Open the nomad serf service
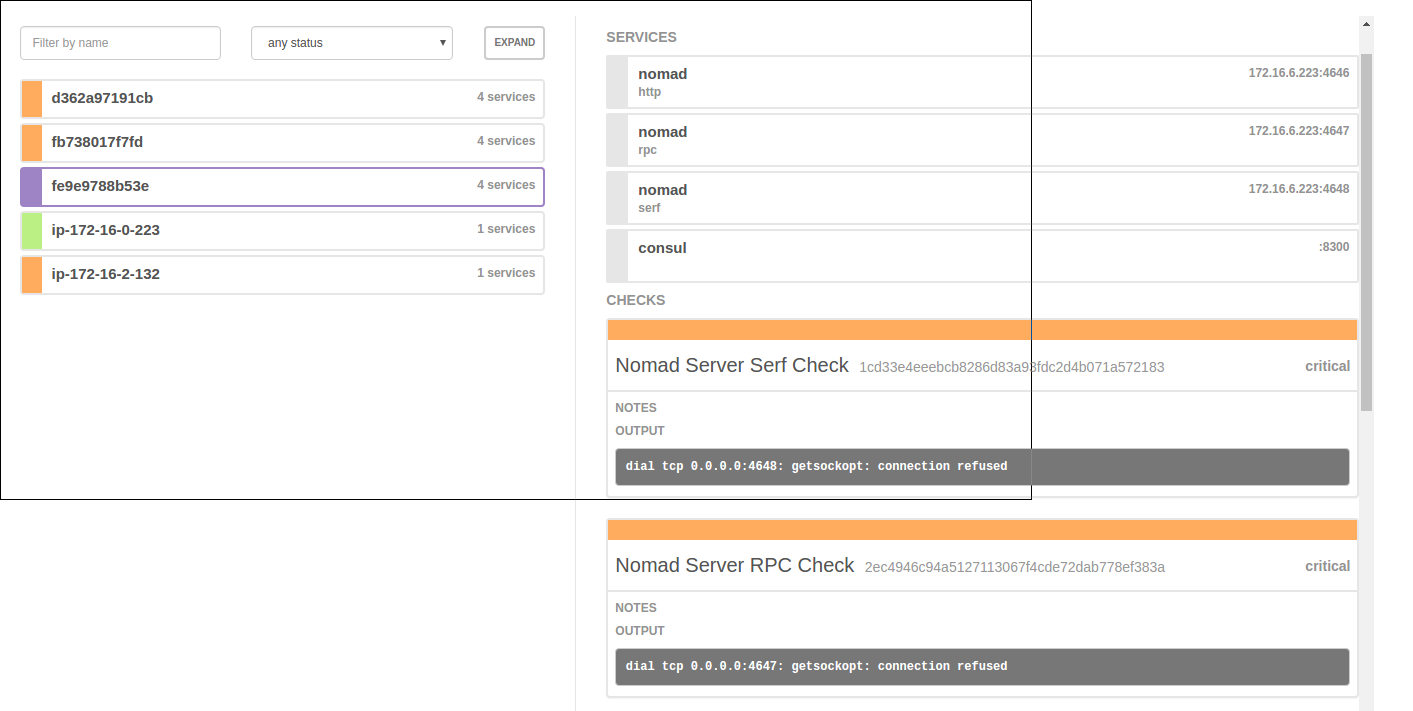 982,198
